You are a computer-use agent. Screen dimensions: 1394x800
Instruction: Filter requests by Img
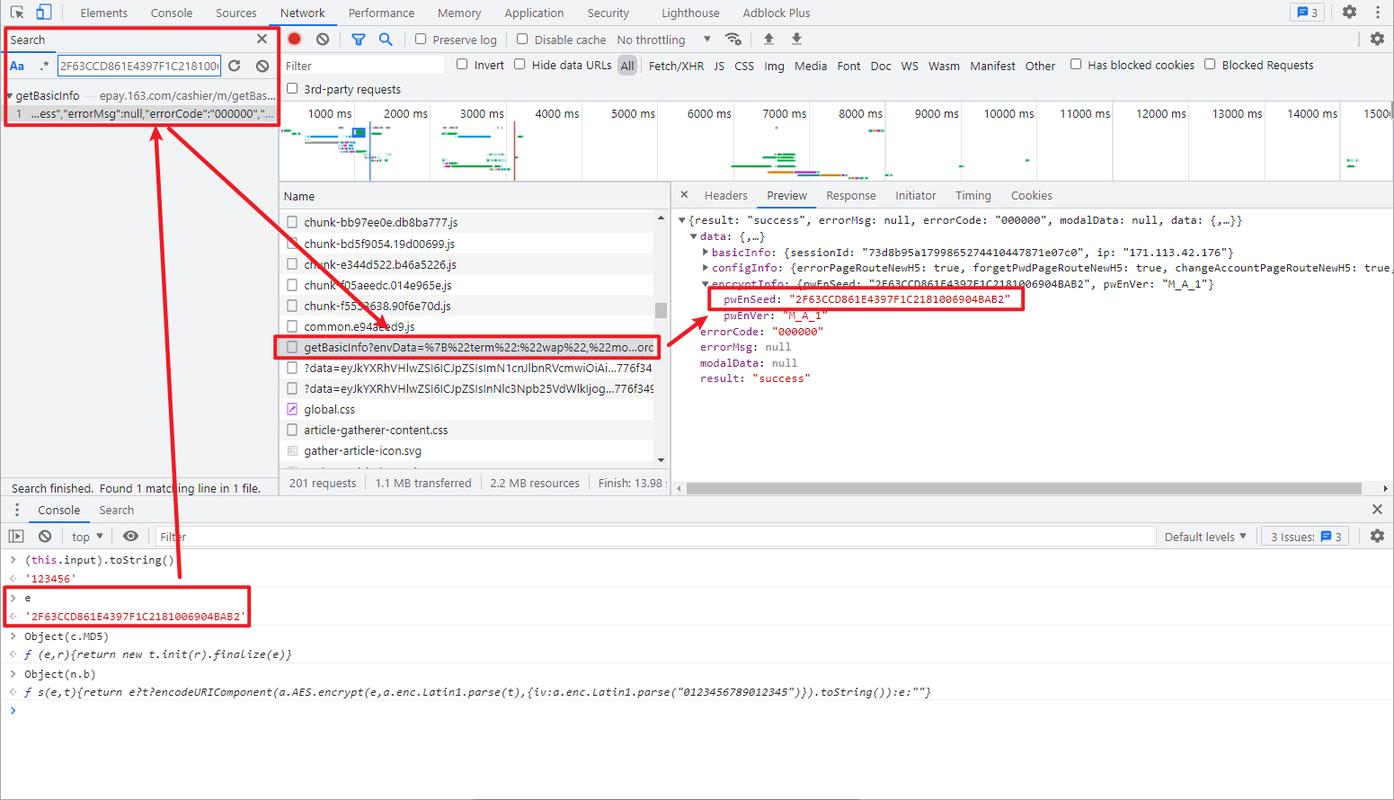coord(774,65)
